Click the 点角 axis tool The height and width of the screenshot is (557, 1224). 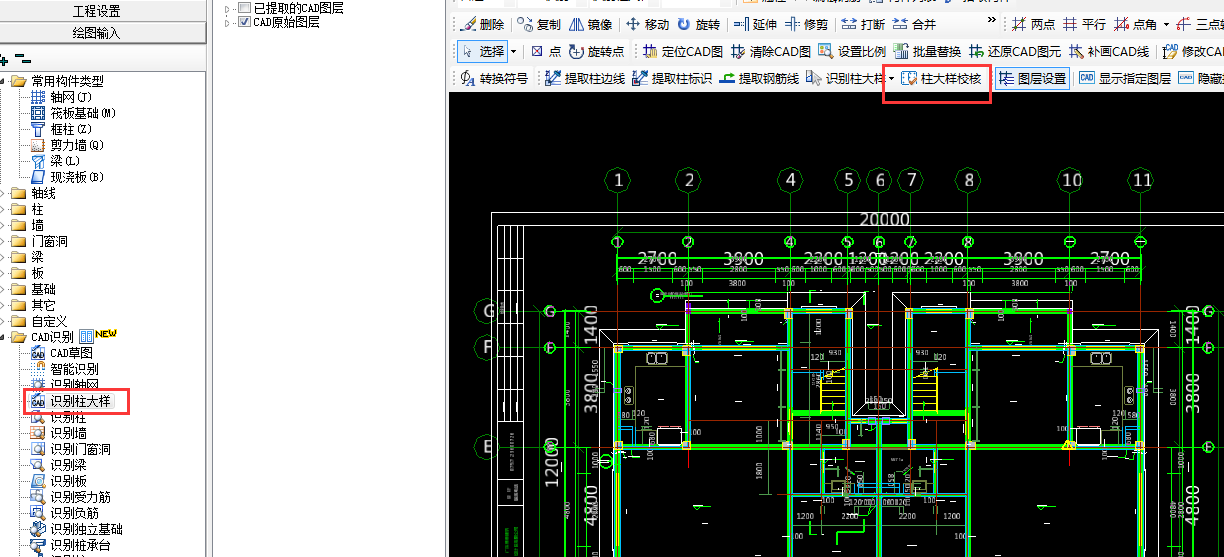coord(1135,24)
